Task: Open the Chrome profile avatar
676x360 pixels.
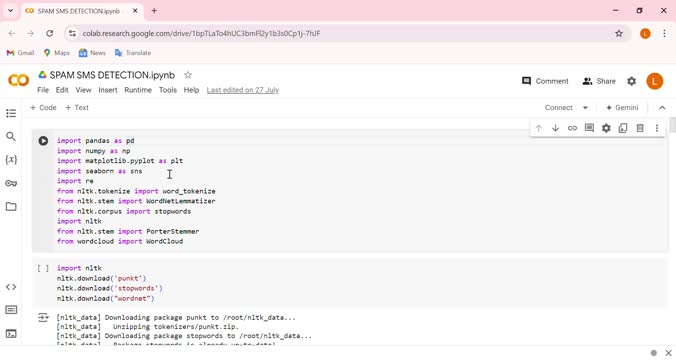Action: (645, 33)
